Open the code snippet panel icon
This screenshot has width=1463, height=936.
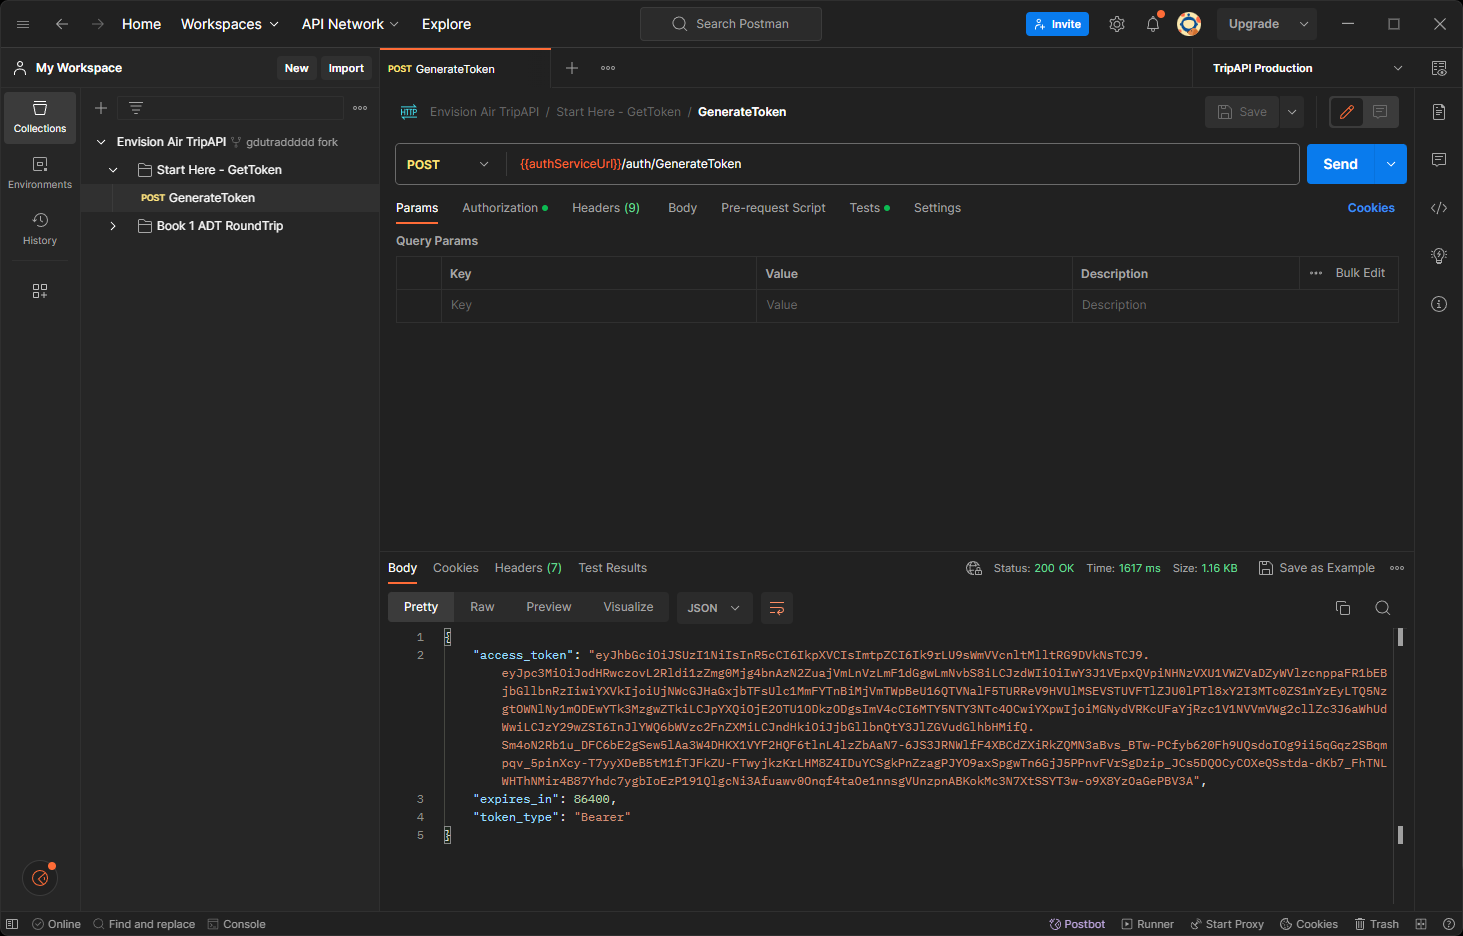point(1439,208)
